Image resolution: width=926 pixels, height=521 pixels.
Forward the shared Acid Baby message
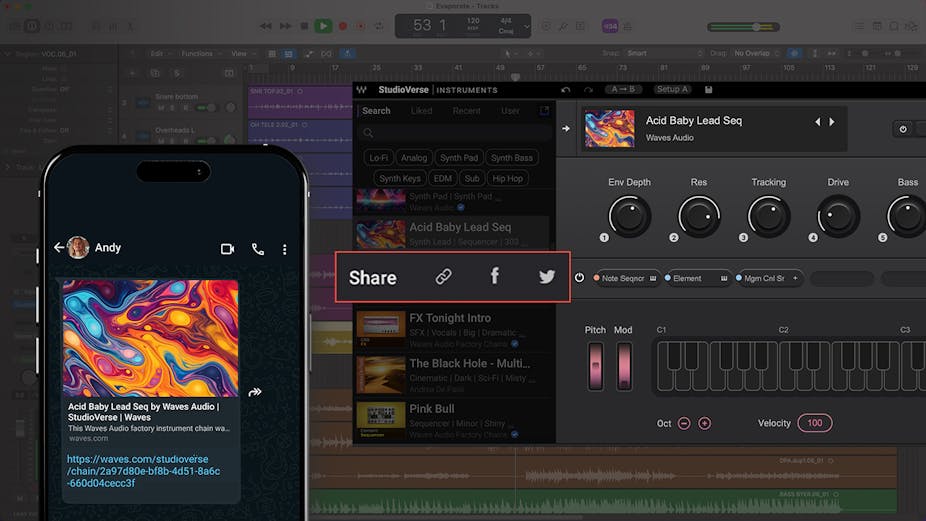pos(255,392)
